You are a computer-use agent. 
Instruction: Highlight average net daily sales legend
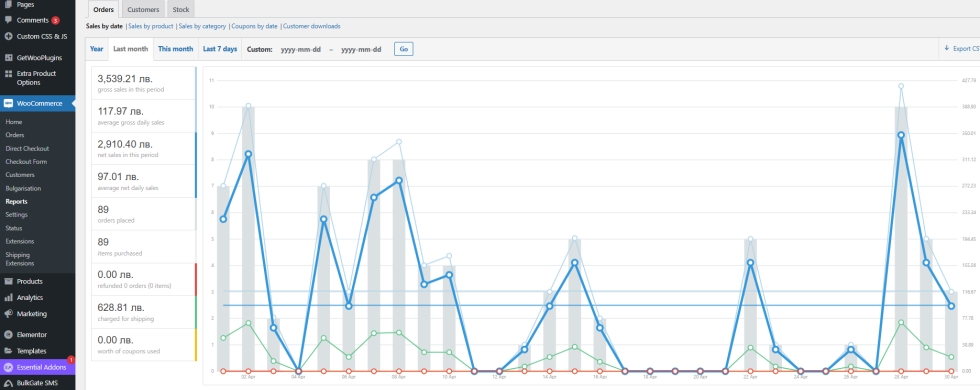[144, 181]
